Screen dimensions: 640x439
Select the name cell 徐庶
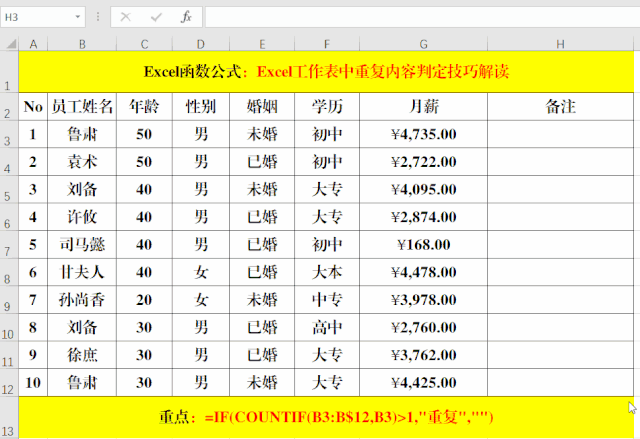pyautogui.click(x=82, y=355)
